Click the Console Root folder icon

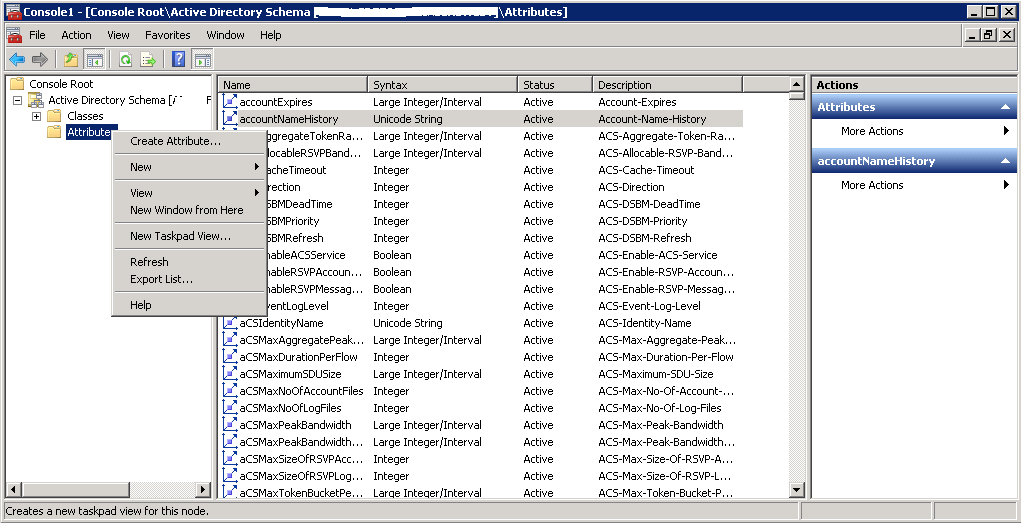[x=17, y=83]
